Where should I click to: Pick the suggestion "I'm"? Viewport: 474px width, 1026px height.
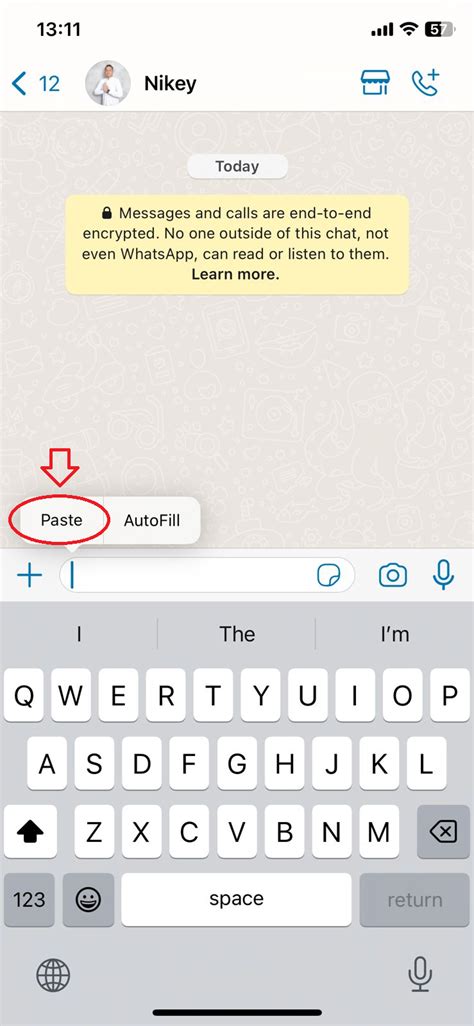tap(395, 633)
